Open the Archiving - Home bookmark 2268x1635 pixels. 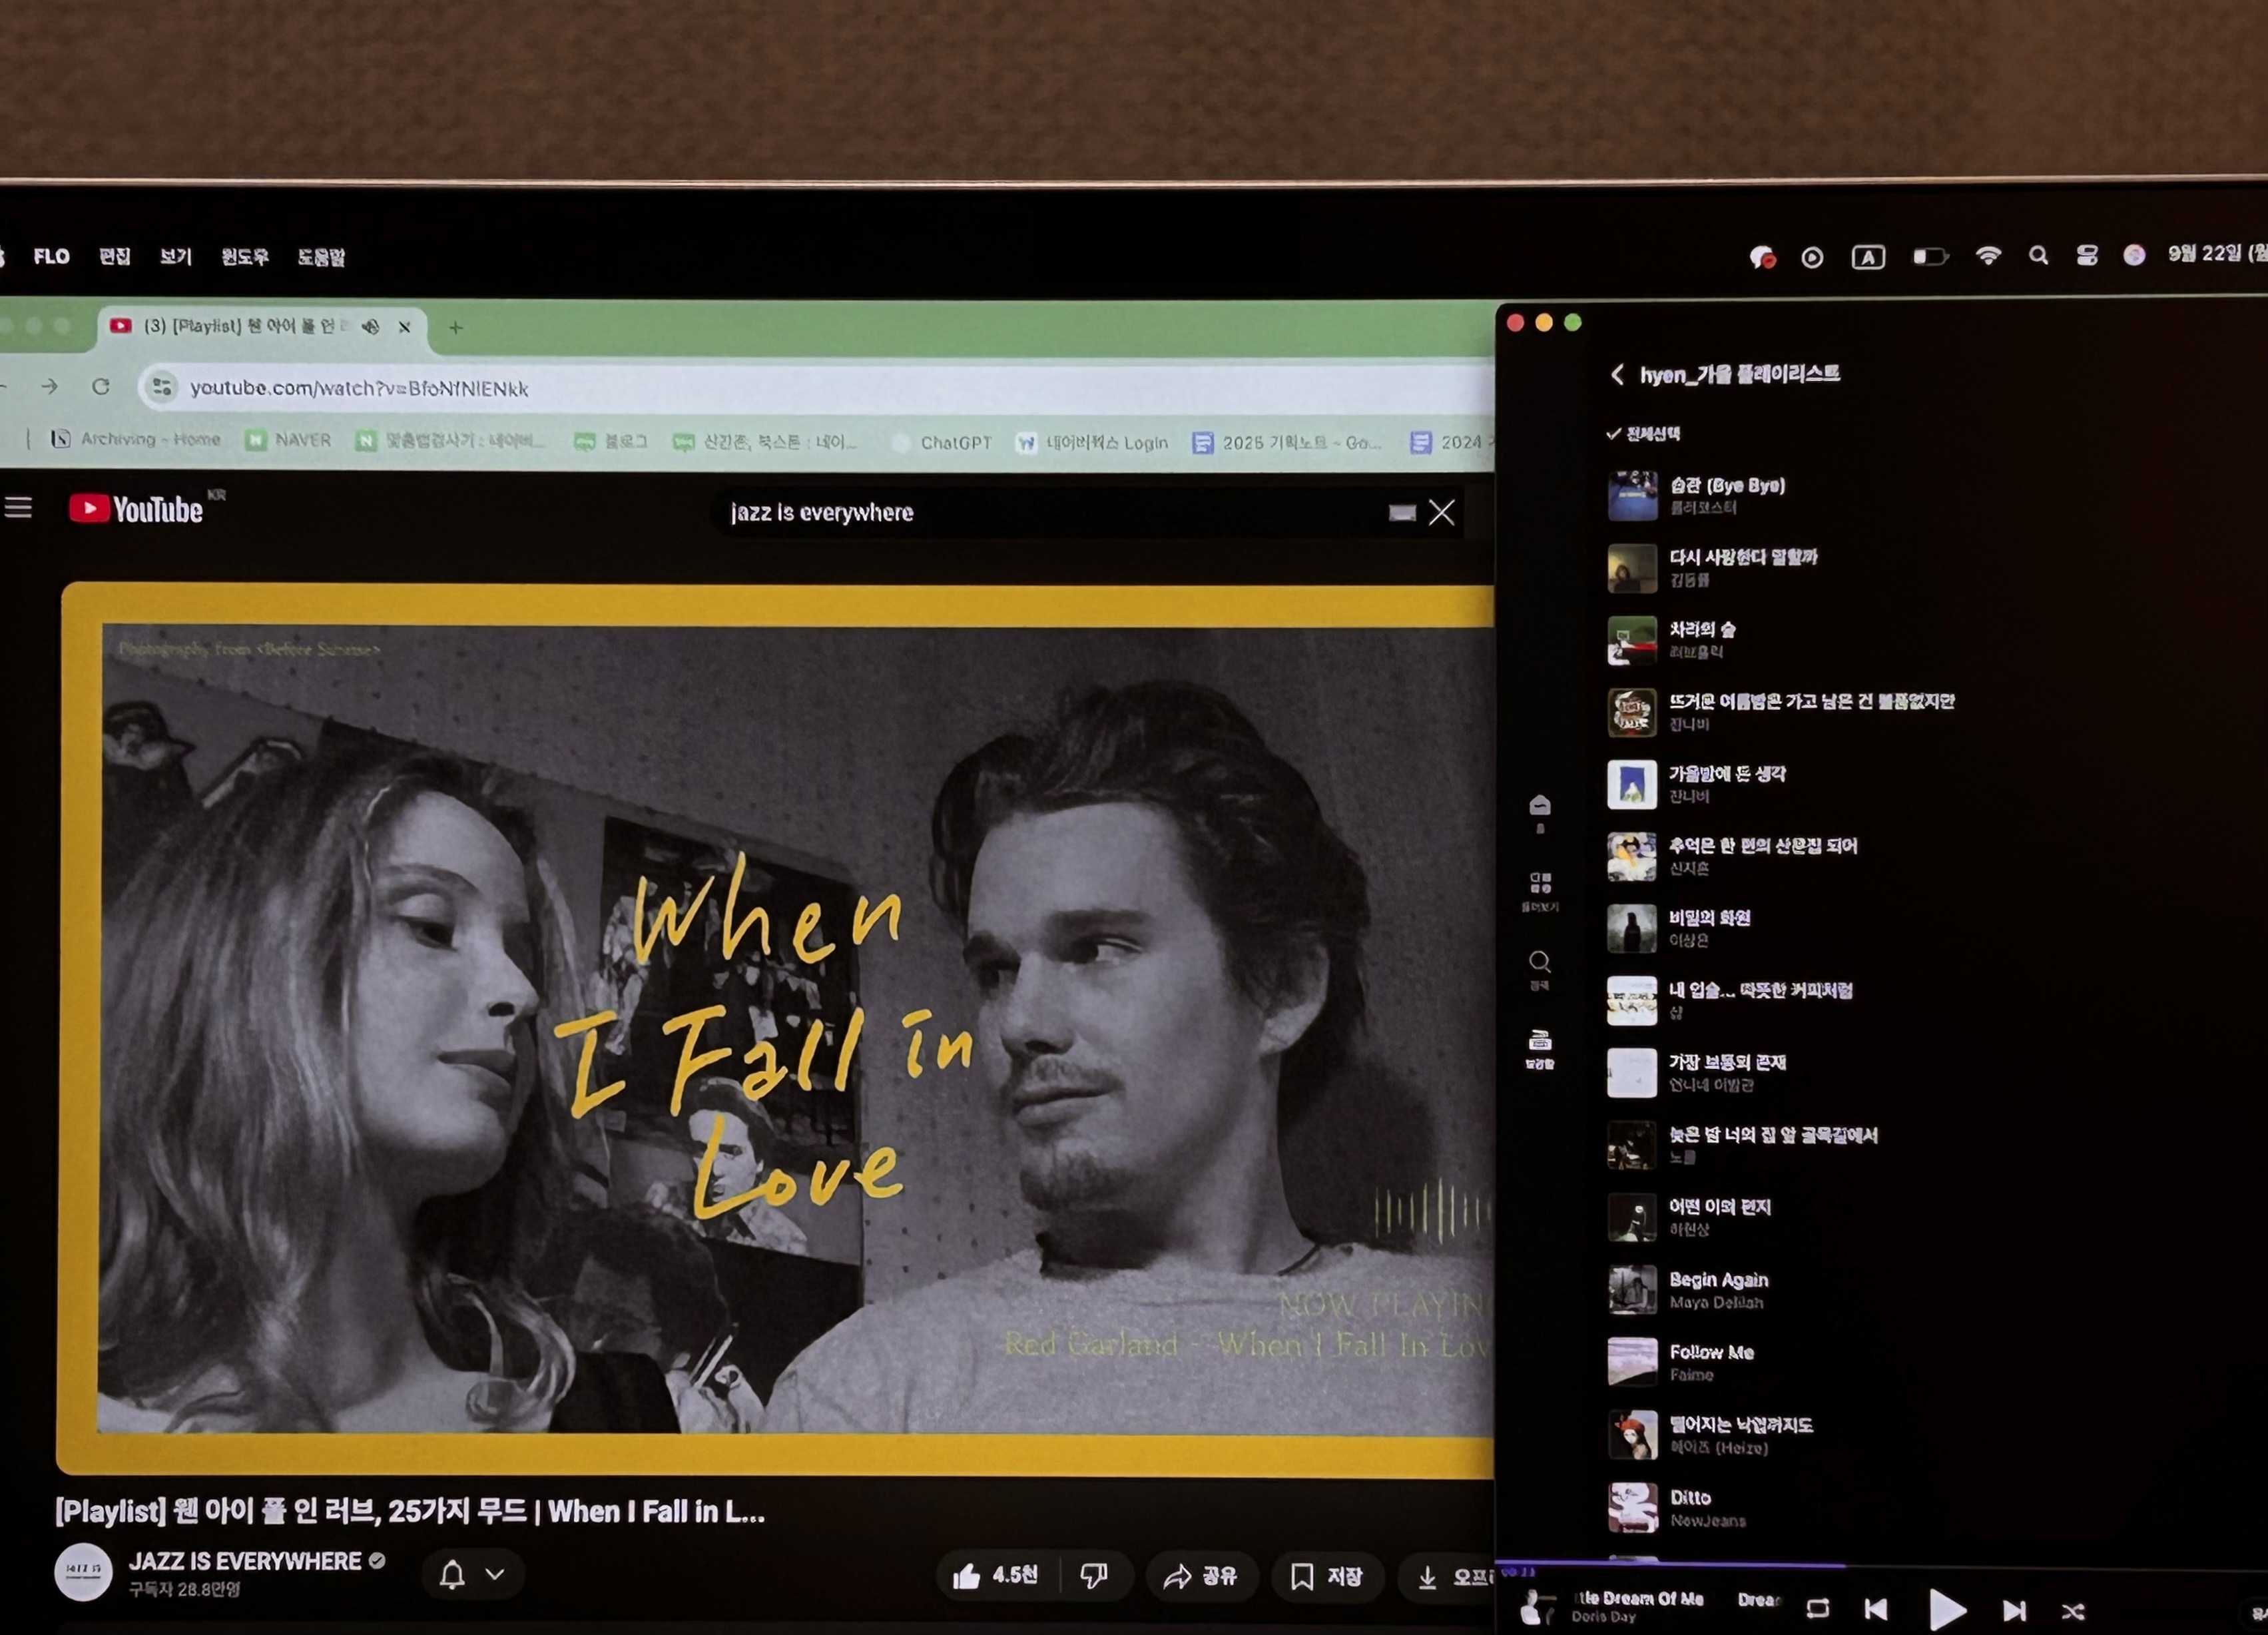(135, 439)
